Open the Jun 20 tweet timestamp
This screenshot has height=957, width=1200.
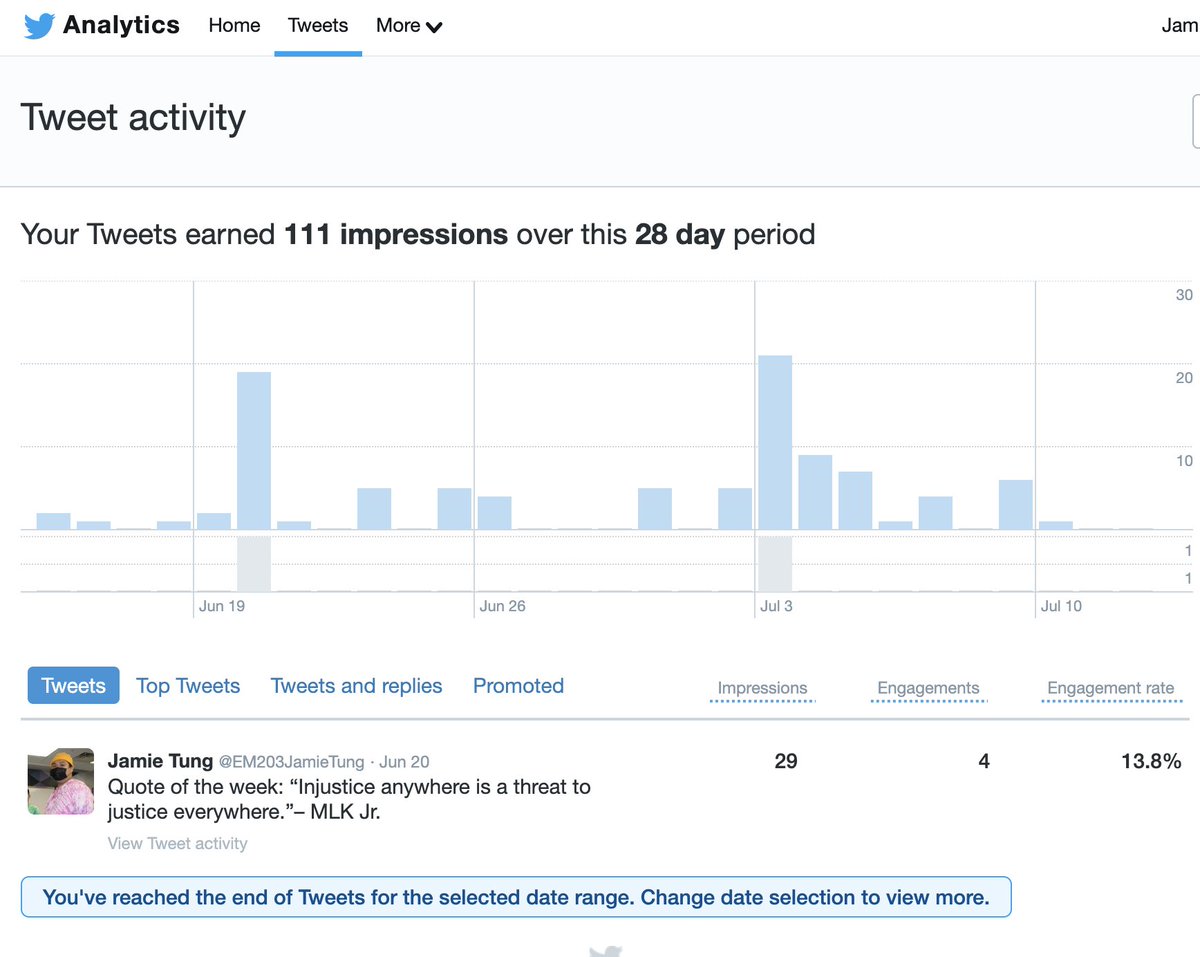[x=404, y=762]
